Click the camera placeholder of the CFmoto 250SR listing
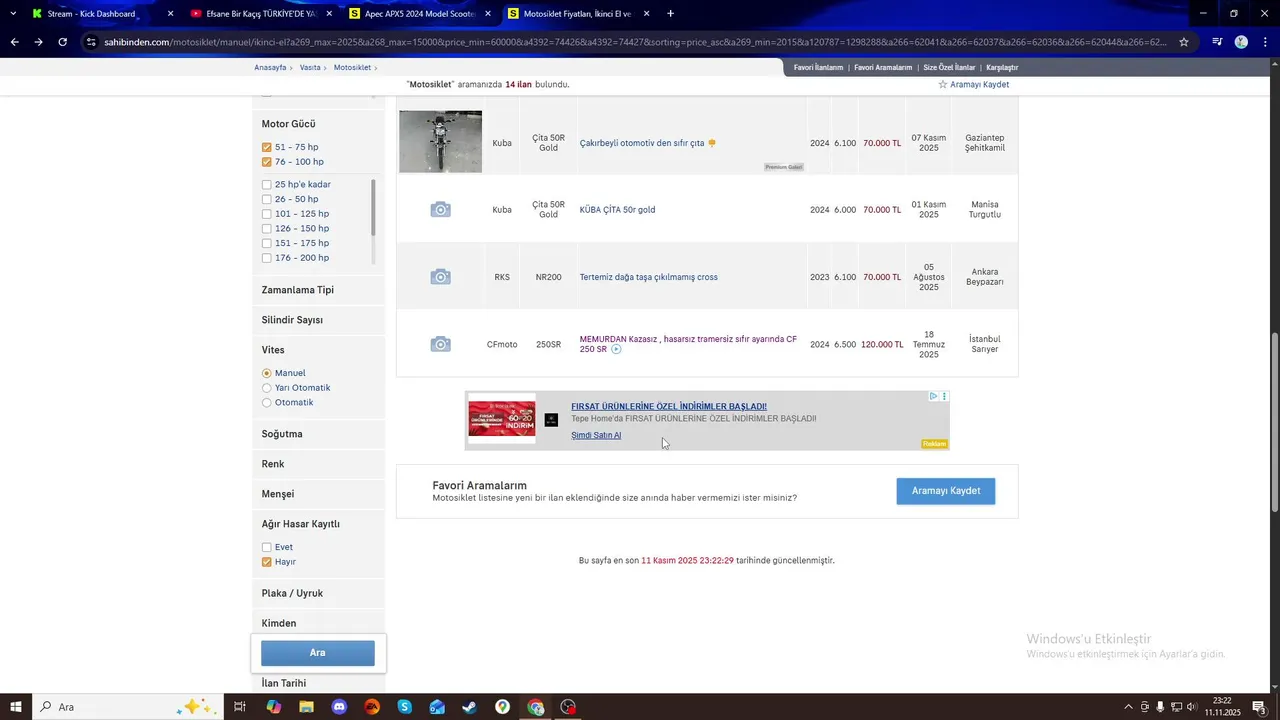Image resolution: width=1280 pixels, height=720 pixels. point(440,344)
